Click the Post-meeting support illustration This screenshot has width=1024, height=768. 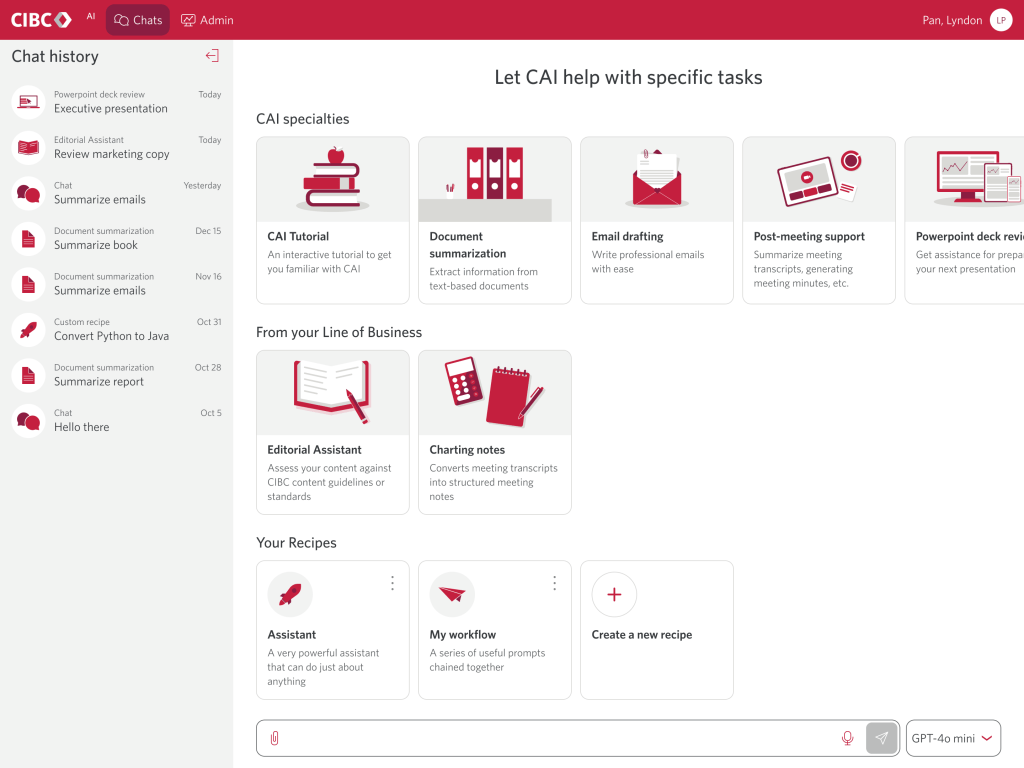coord(819,180)
